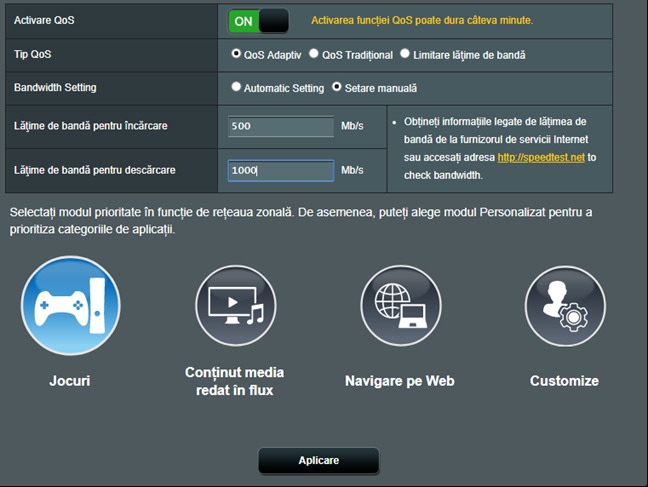Open the http://speedtest.net link
This screenshot has height=487, width=648.
[541, 158]
